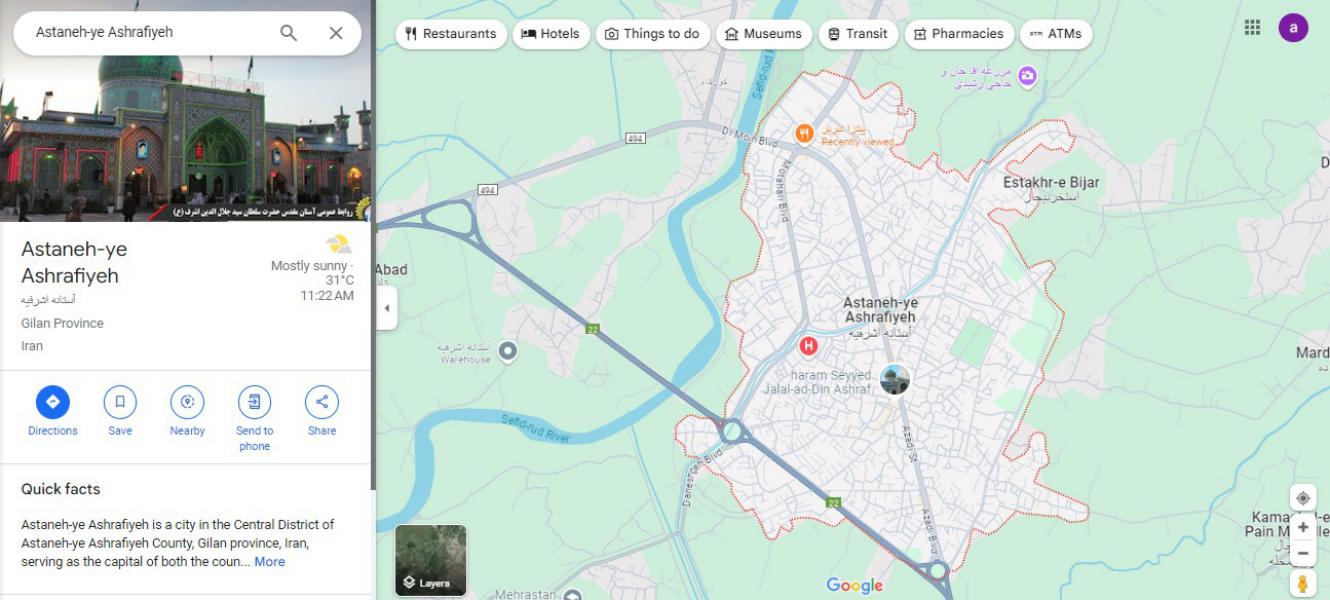The image size is (1330, 600).
Task: Click Send to phone icon
Action: 254,402
